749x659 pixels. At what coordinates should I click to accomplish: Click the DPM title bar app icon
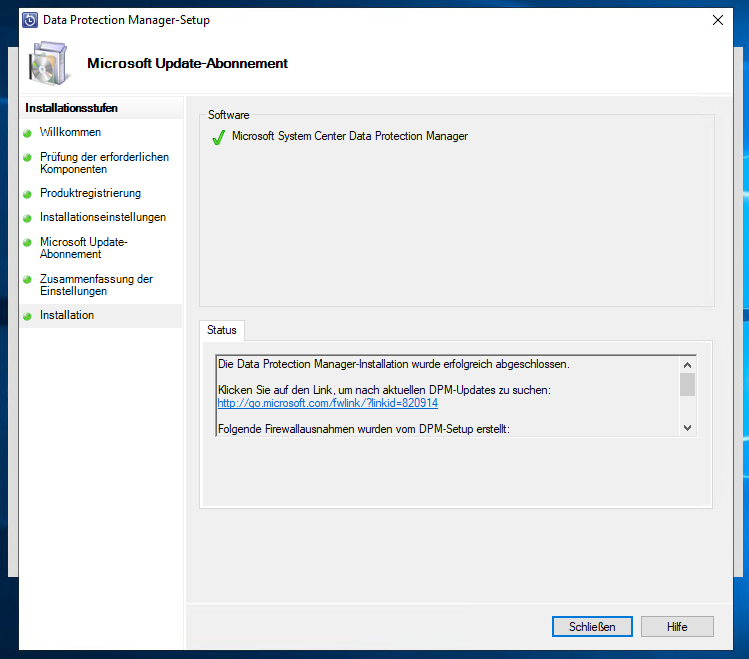pos(30,20)
